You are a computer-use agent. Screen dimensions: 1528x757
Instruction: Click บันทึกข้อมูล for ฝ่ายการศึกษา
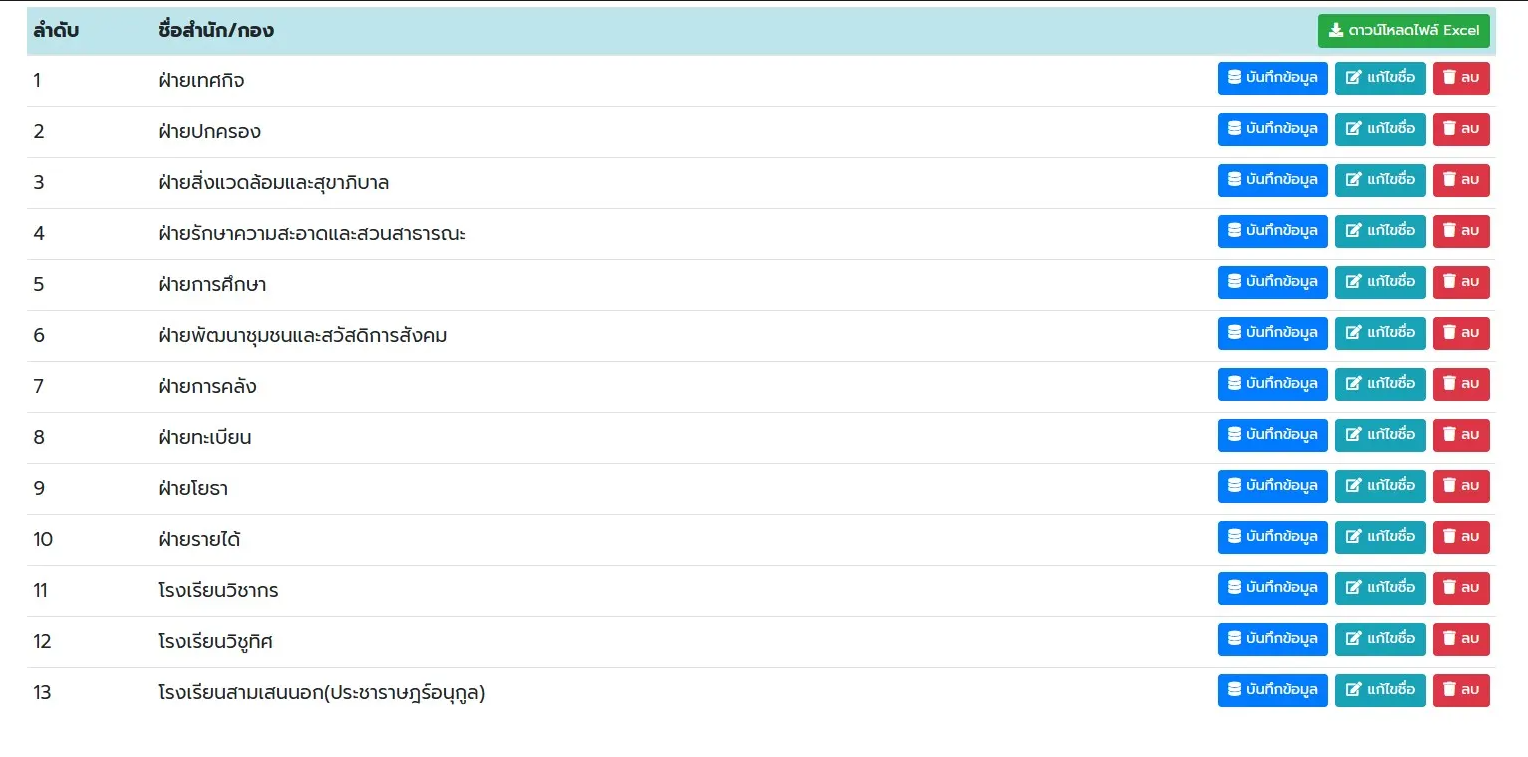[1273, 282]
